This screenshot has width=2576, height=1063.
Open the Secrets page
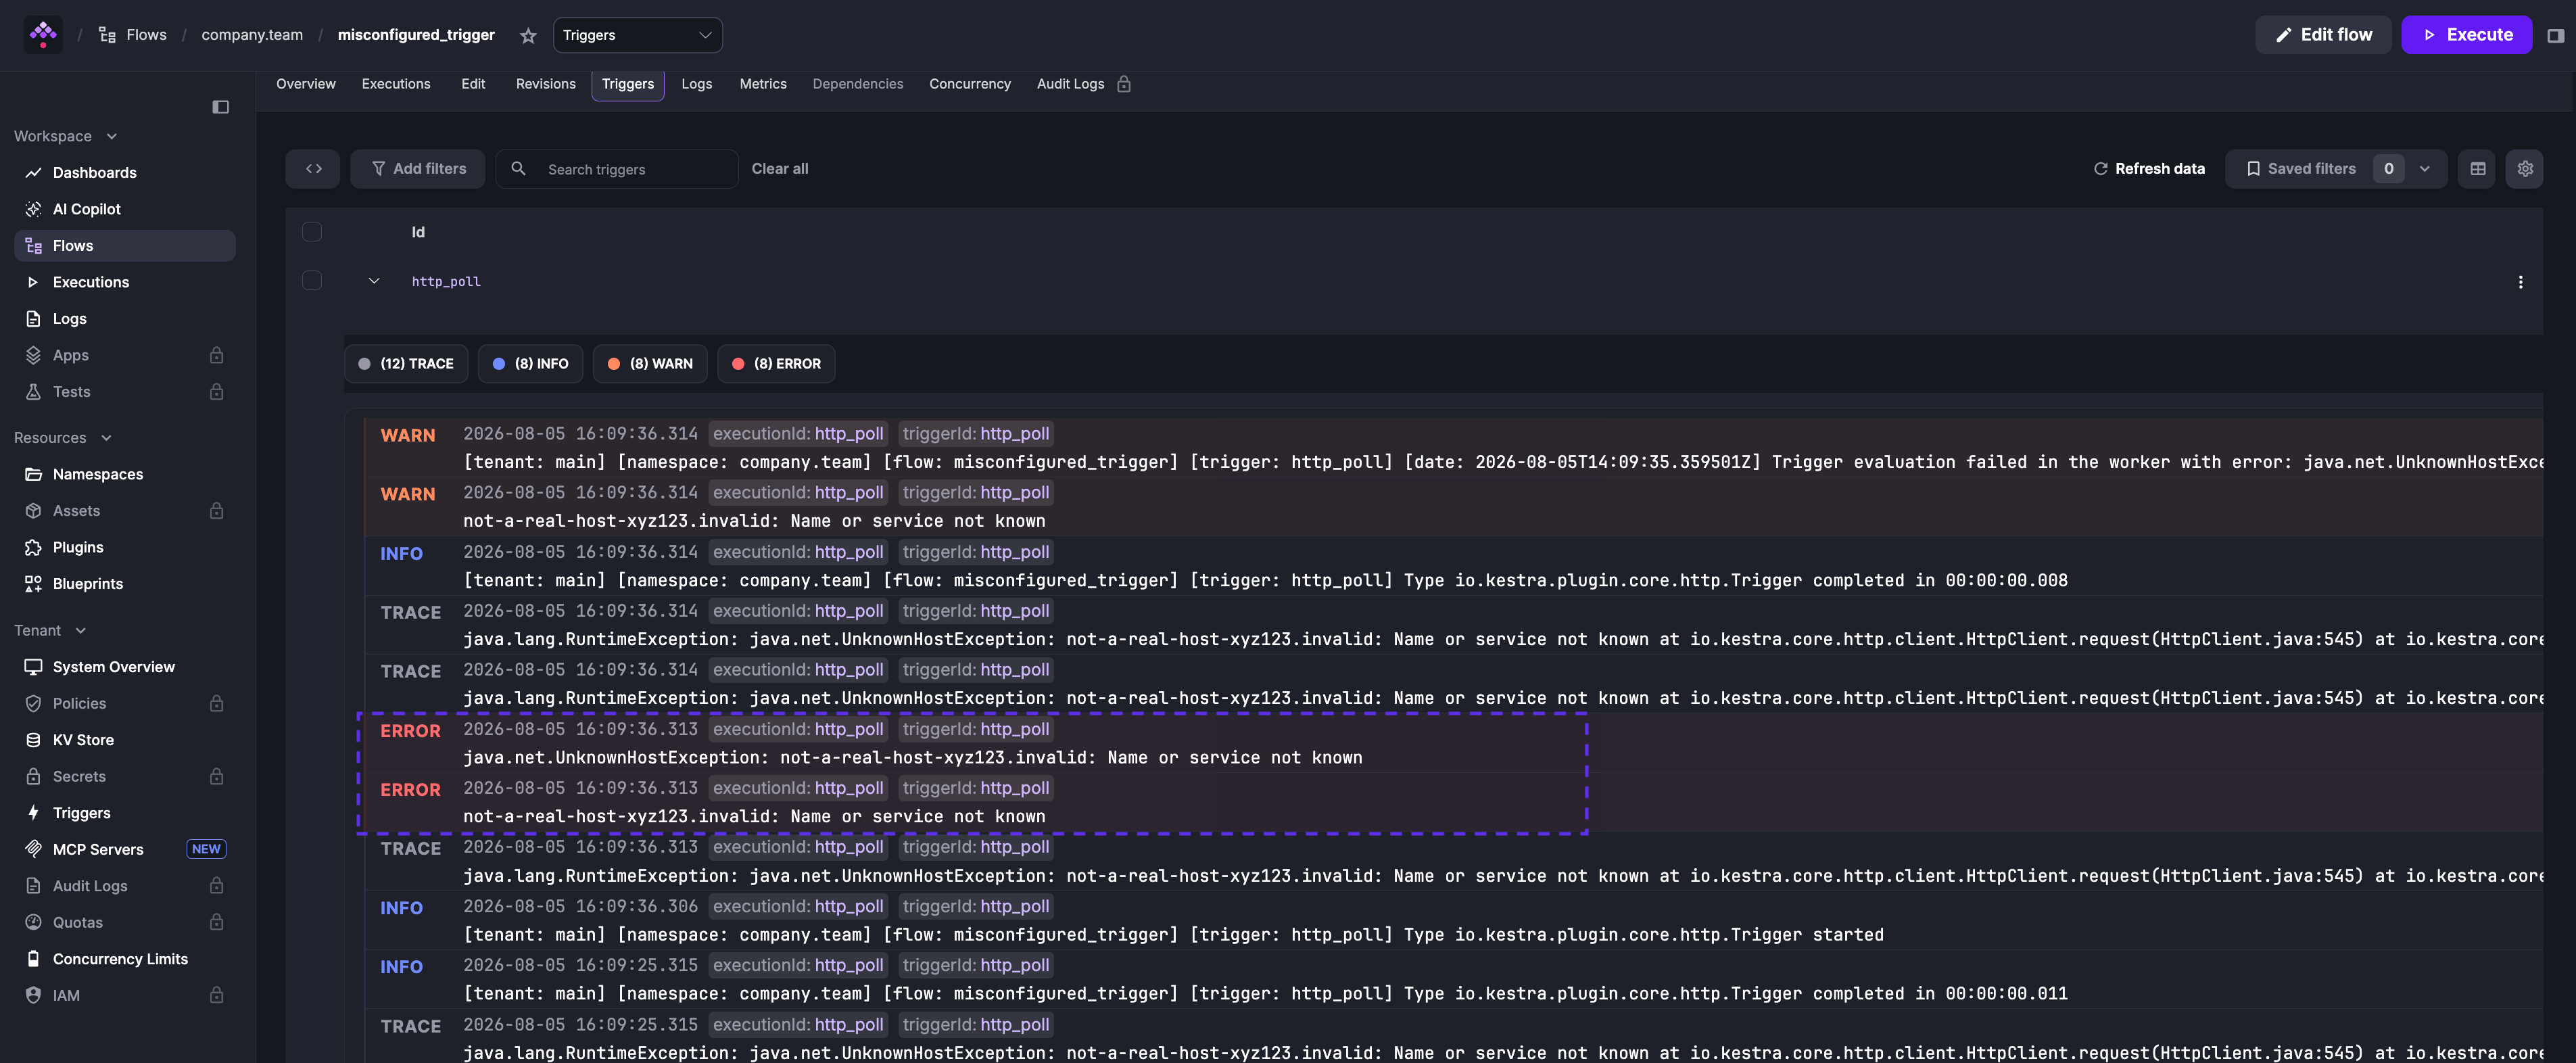[125, 776]
